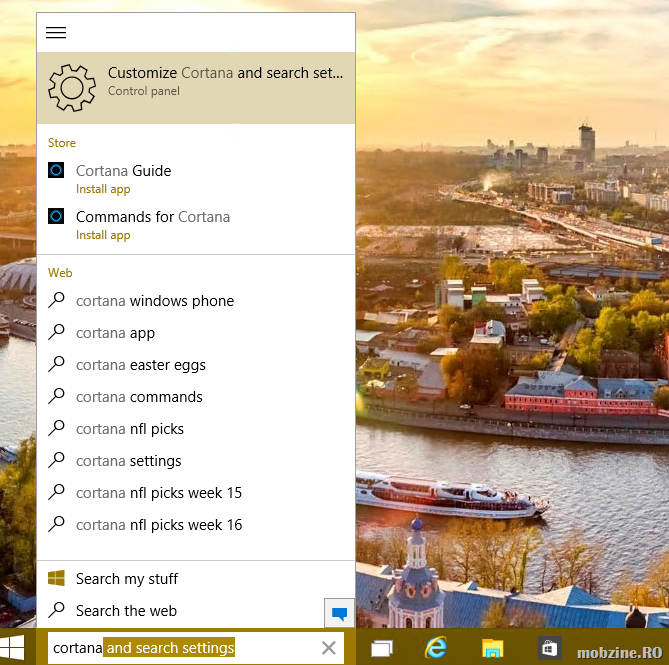Image resolution: width=669 pixels, height=665 pixels.
Task: Click the Commands for Cortana app icon
Action: 56,216
